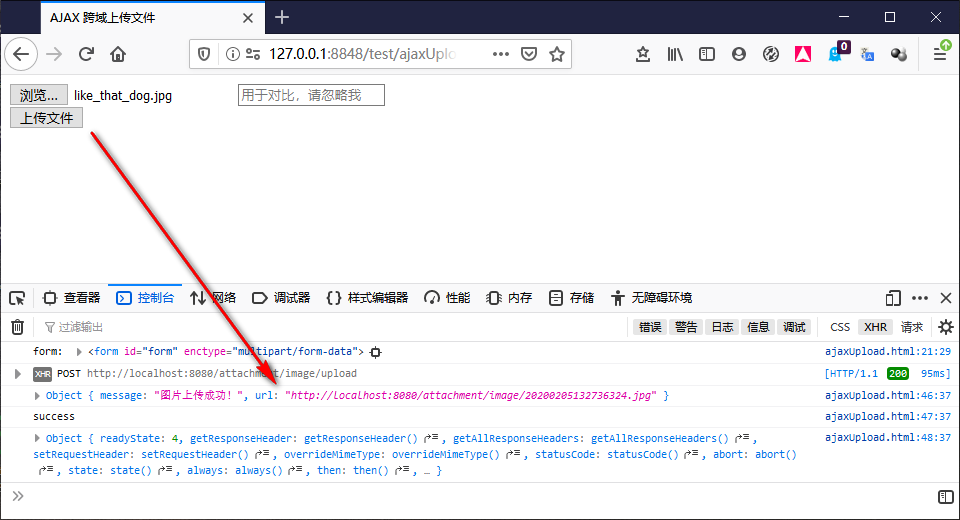Go to the browser home page
This screenshot has width=960, height=520.
coord(118,55)
